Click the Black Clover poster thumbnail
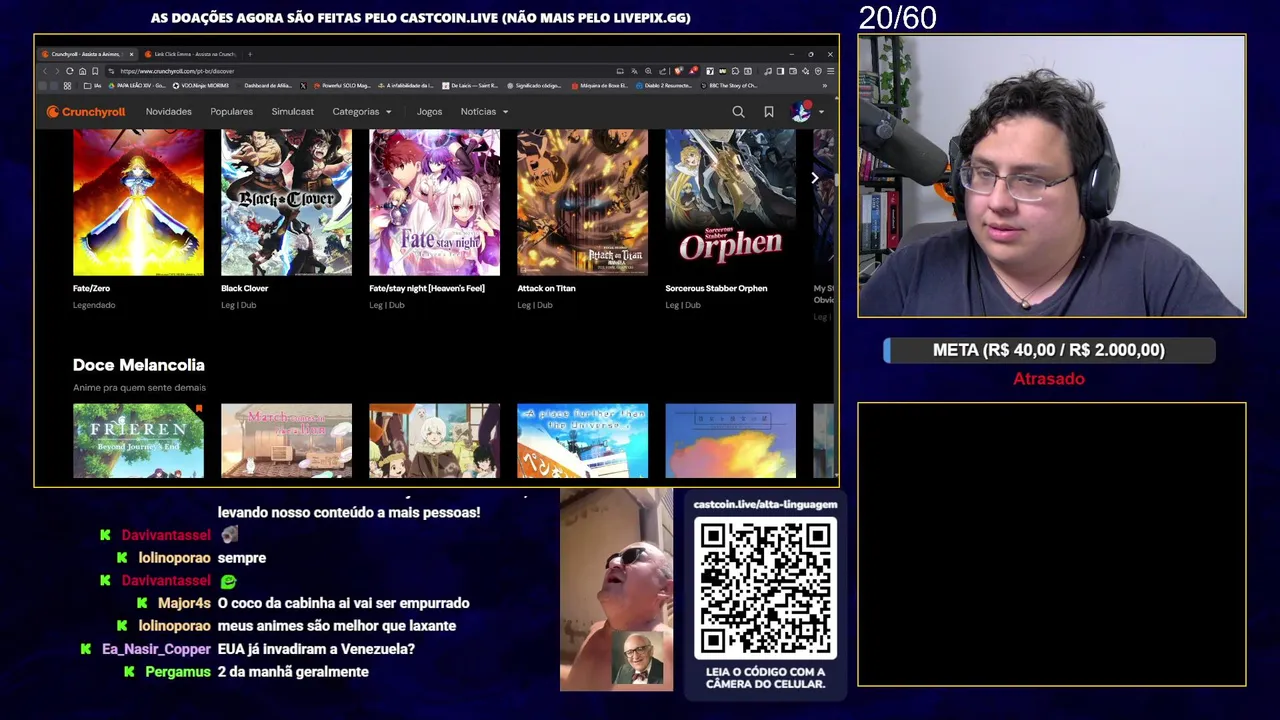1280x720 pixels. (286, 202)
